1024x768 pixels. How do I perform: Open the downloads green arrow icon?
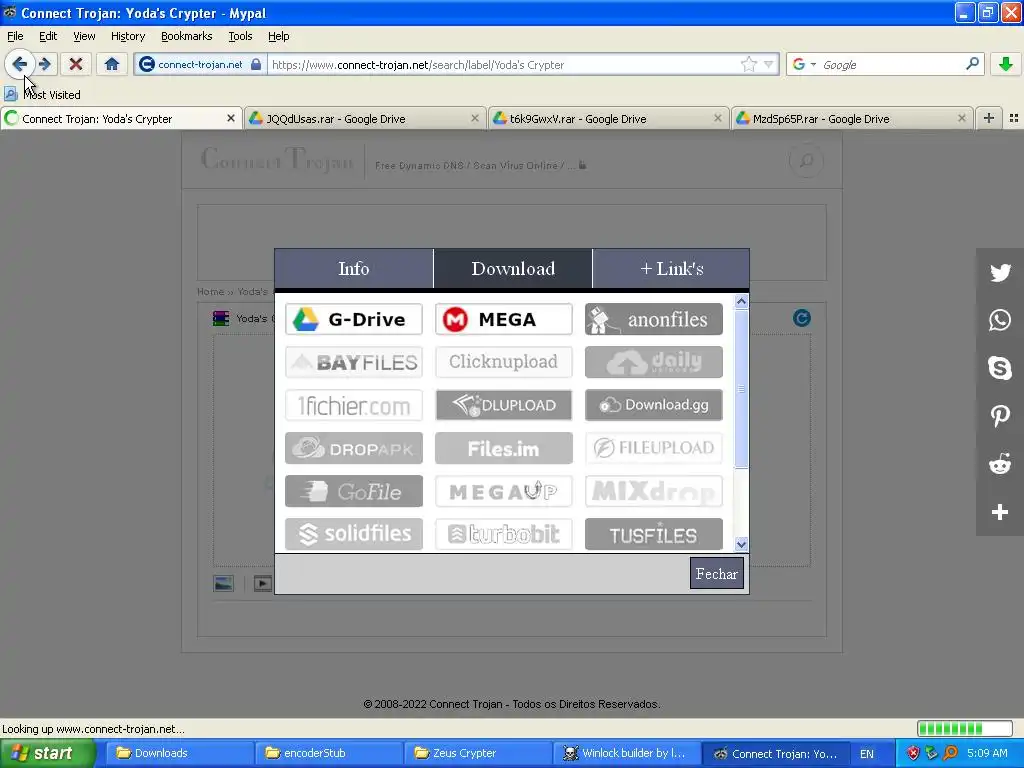pos(1006,64)
